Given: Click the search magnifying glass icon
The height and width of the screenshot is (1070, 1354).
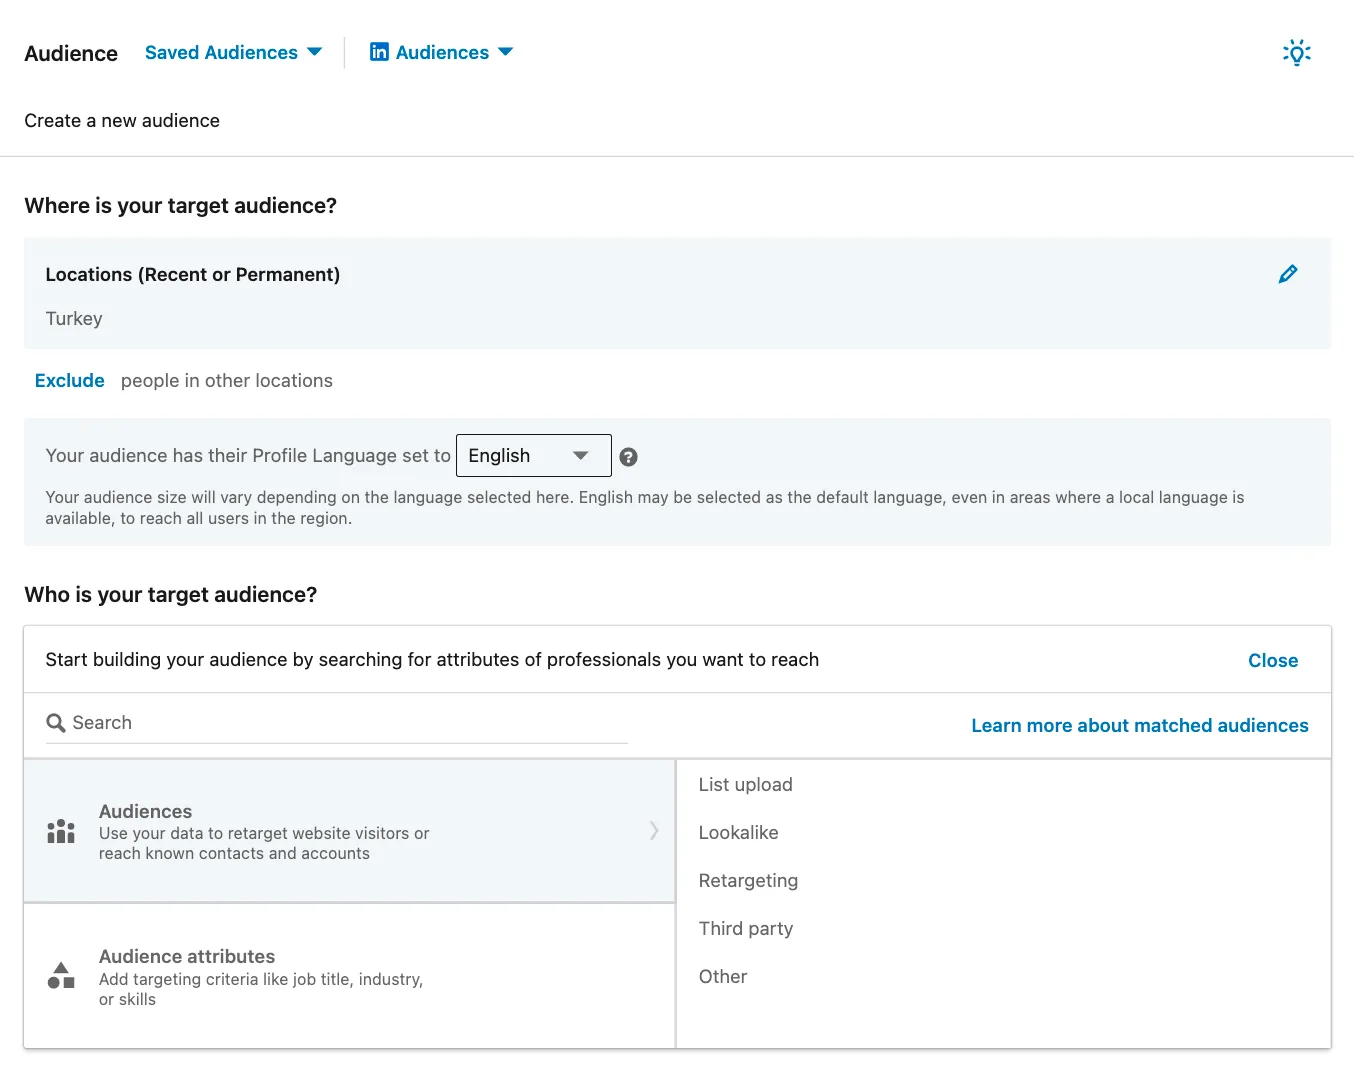Looking at the screenshot, I should 56,723.
